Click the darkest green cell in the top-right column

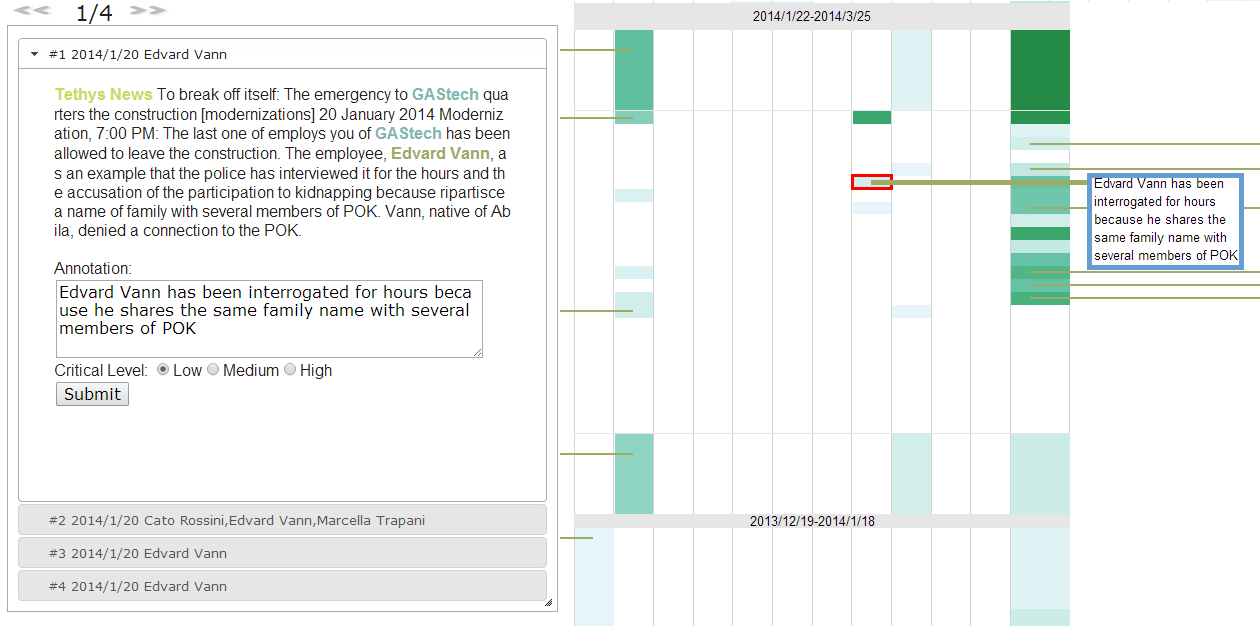[x=1039, y=70]
